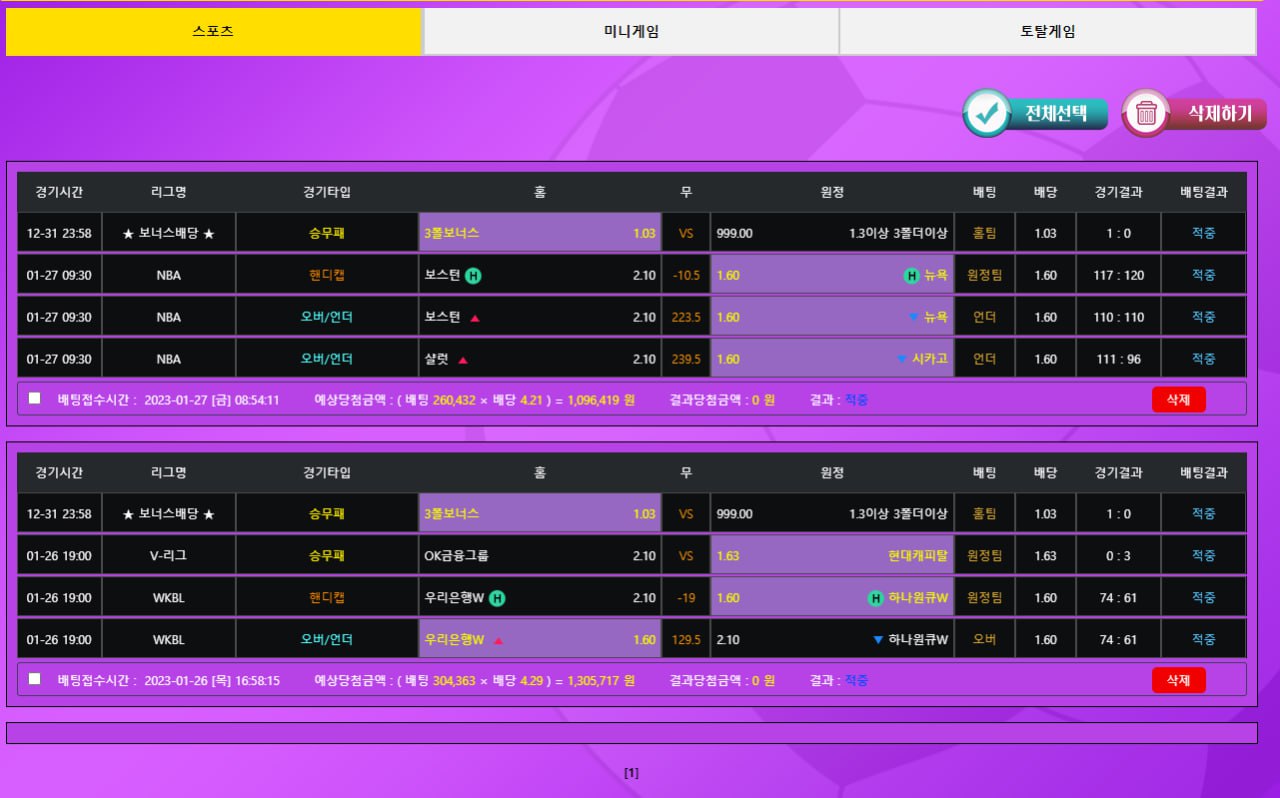The image size is (1280, 798).
Task: Click page number [1] in pagination
Action: [631, 773]
